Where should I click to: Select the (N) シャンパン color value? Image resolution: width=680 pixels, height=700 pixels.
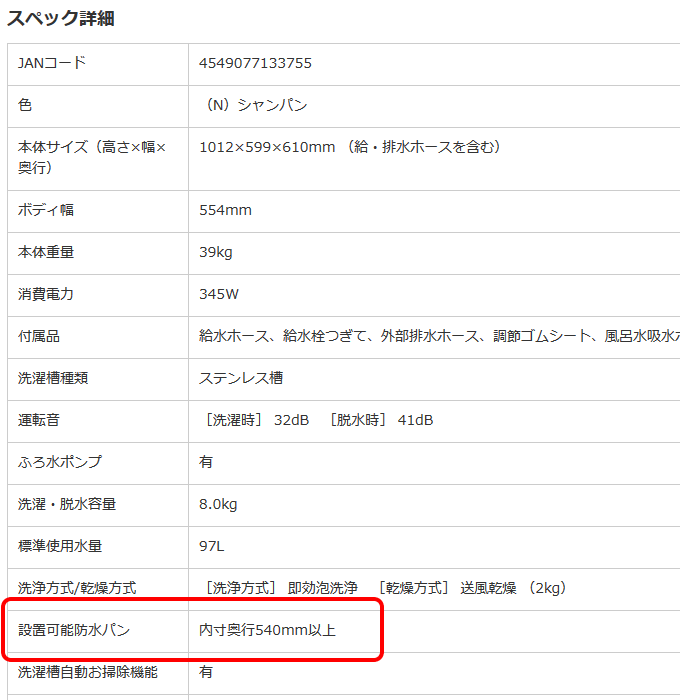(x=254, y=105)
